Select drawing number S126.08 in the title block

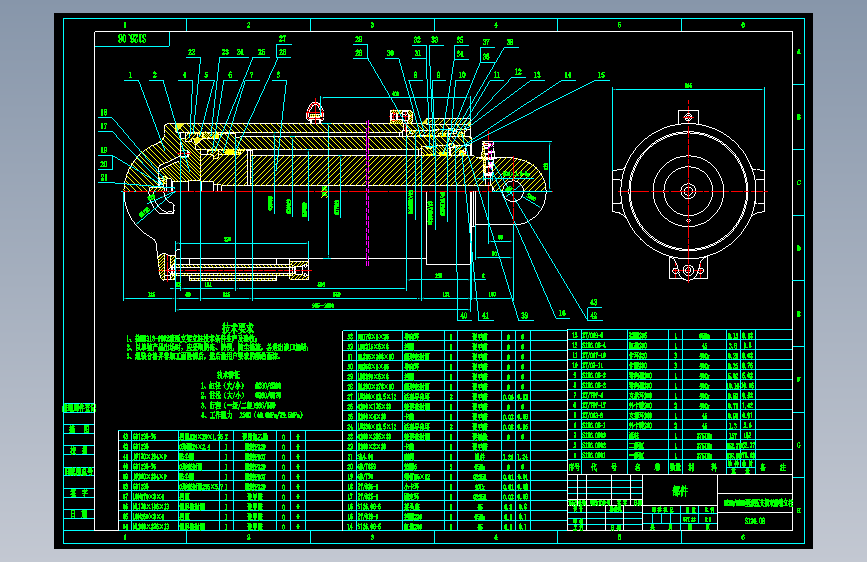tap(755, 521)
